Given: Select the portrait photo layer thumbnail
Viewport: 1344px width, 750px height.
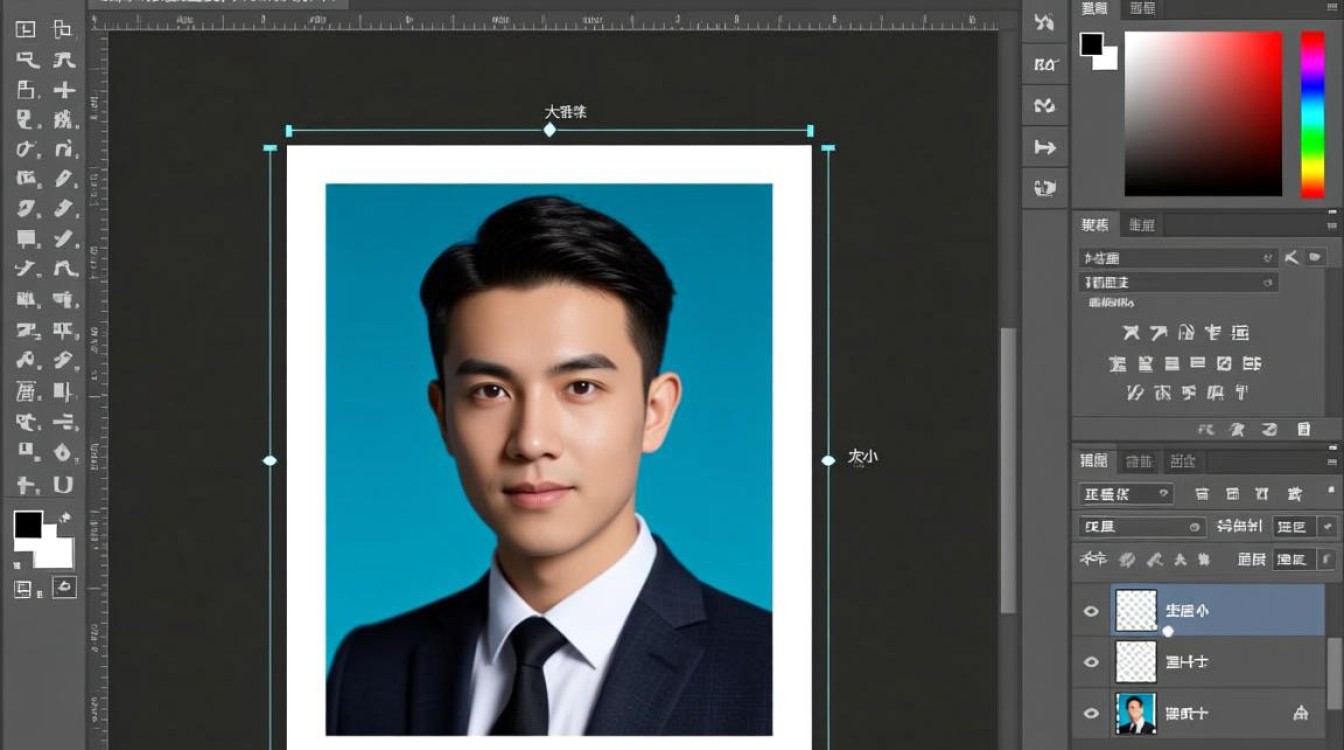Looking at the screenshot, I should point(1136,713).
